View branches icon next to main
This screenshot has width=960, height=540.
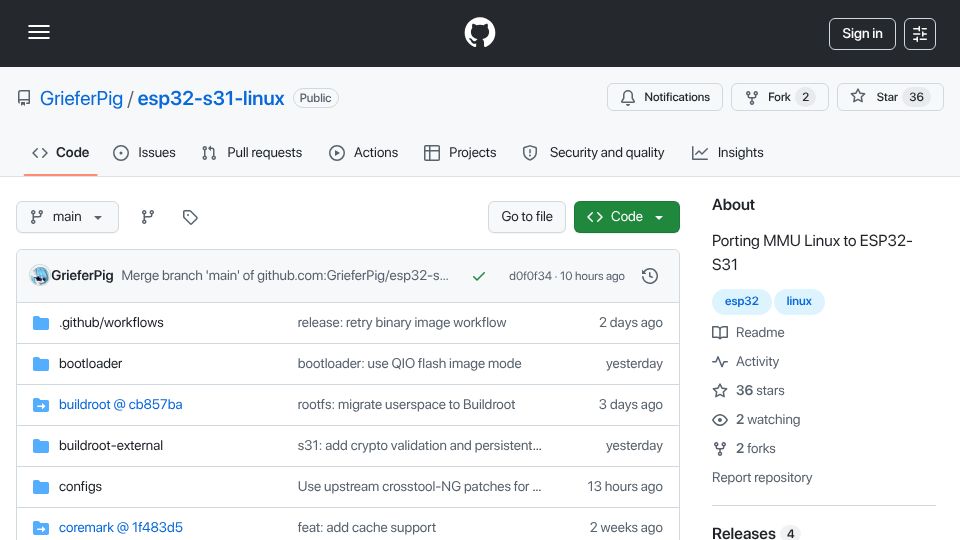tap(148, 217)
